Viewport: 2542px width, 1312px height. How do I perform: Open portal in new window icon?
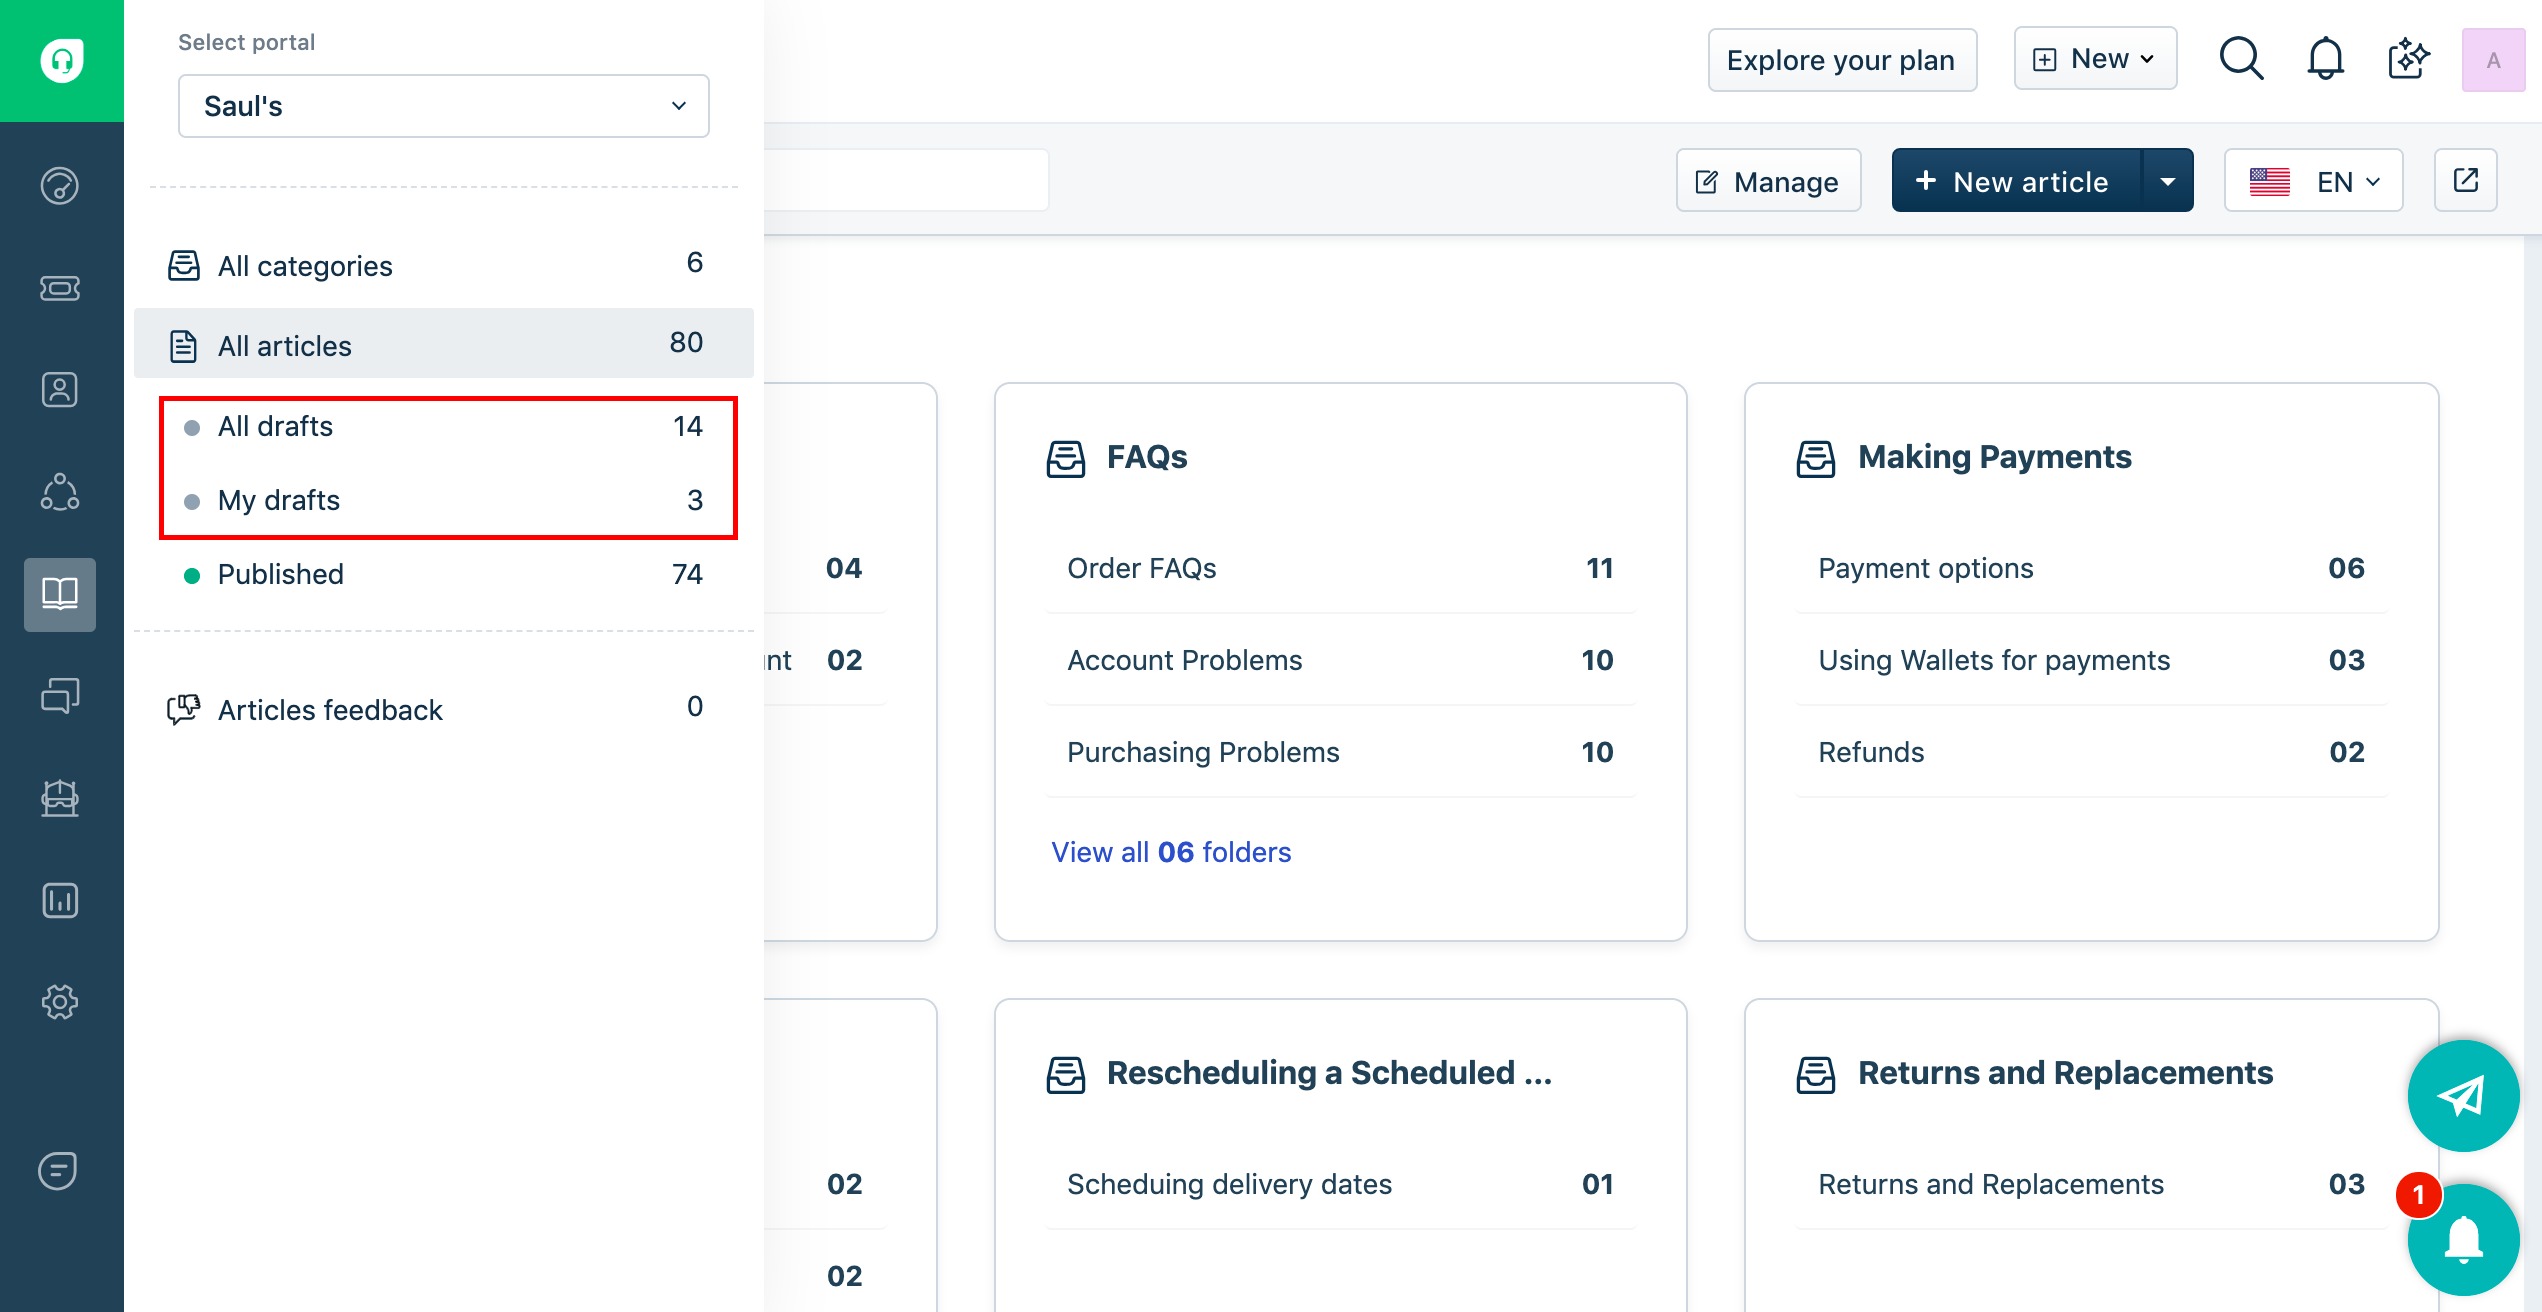coord(2465,181)
